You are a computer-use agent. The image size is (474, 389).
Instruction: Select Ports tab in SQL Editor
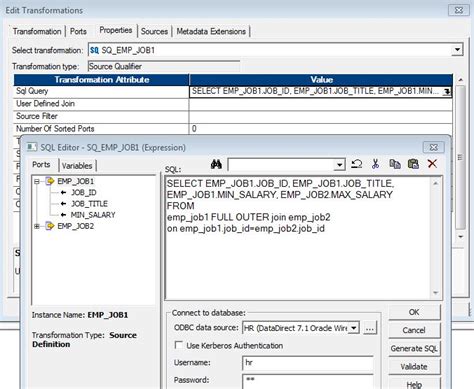tap(41, 164)
